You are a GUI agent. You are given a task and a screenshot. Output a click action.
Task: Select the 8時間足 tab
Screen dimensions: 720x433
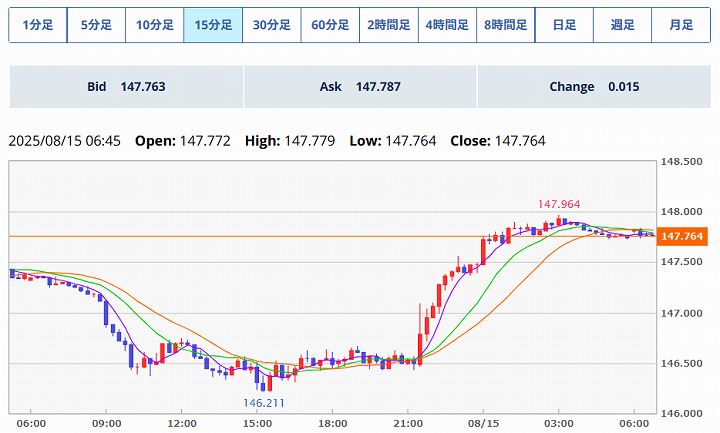tap(506, 25)
